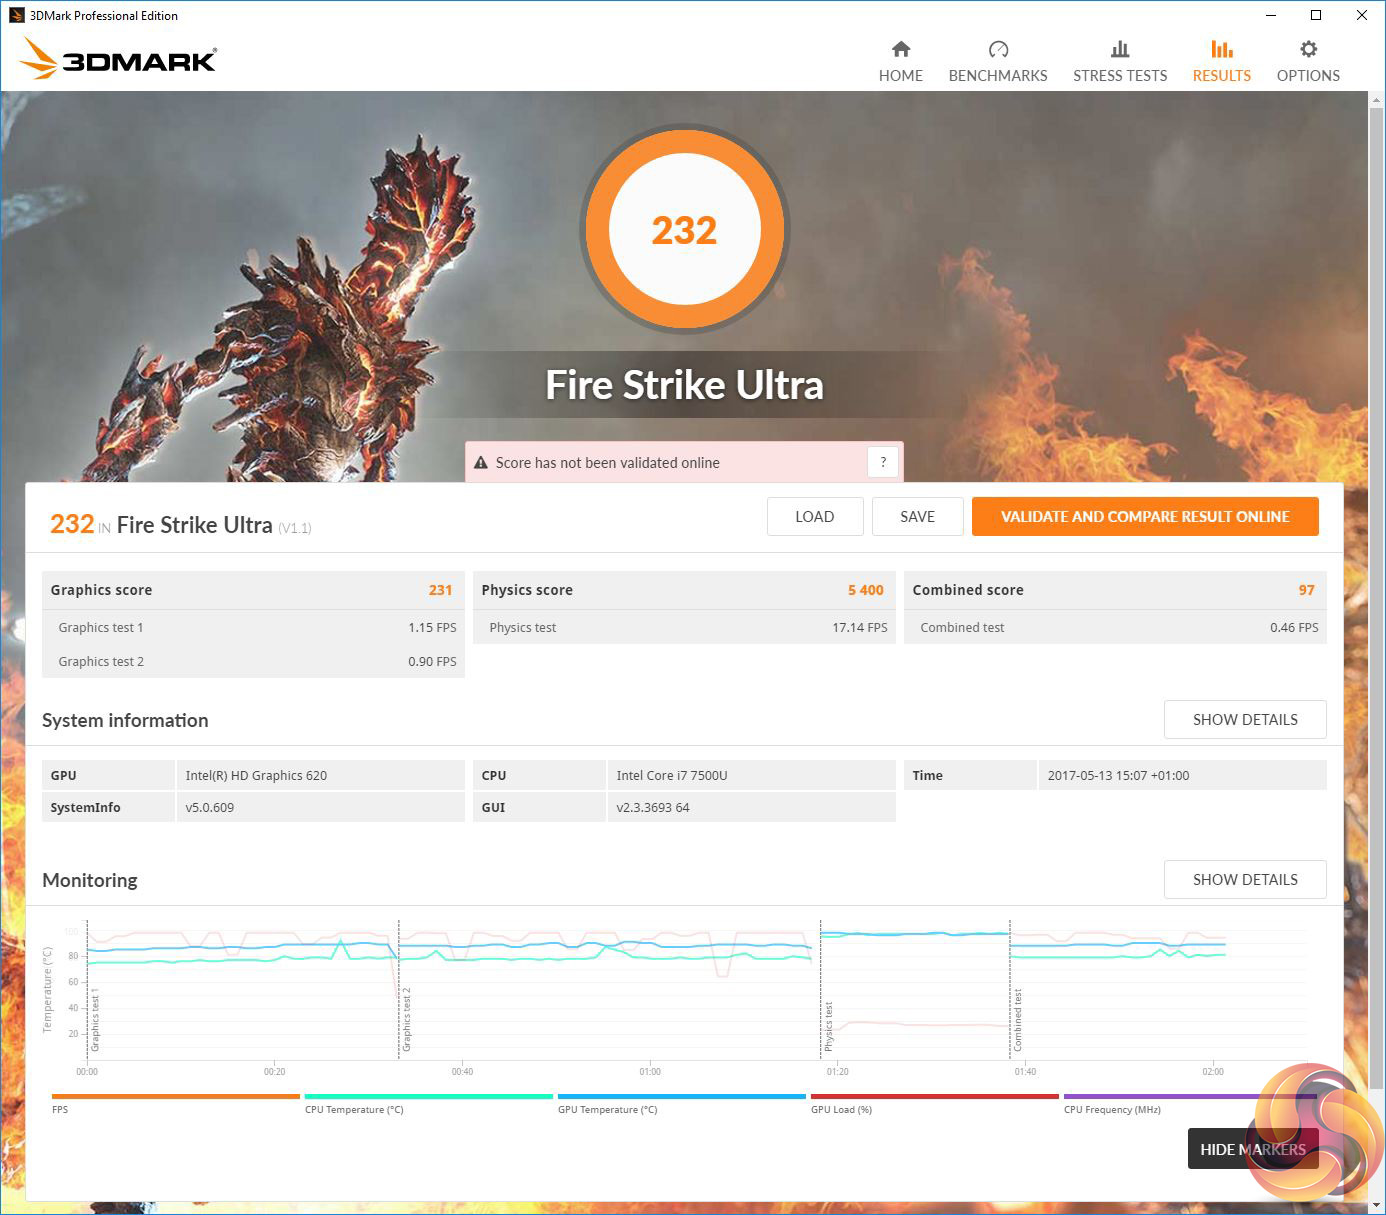Click the CPU Temperature (°C) legend label

[354, 1110]
